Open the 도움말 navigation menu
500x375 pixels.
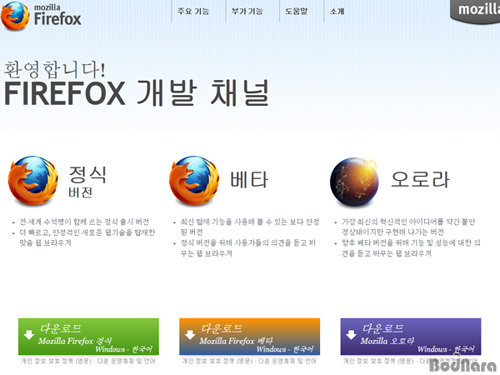296,11
